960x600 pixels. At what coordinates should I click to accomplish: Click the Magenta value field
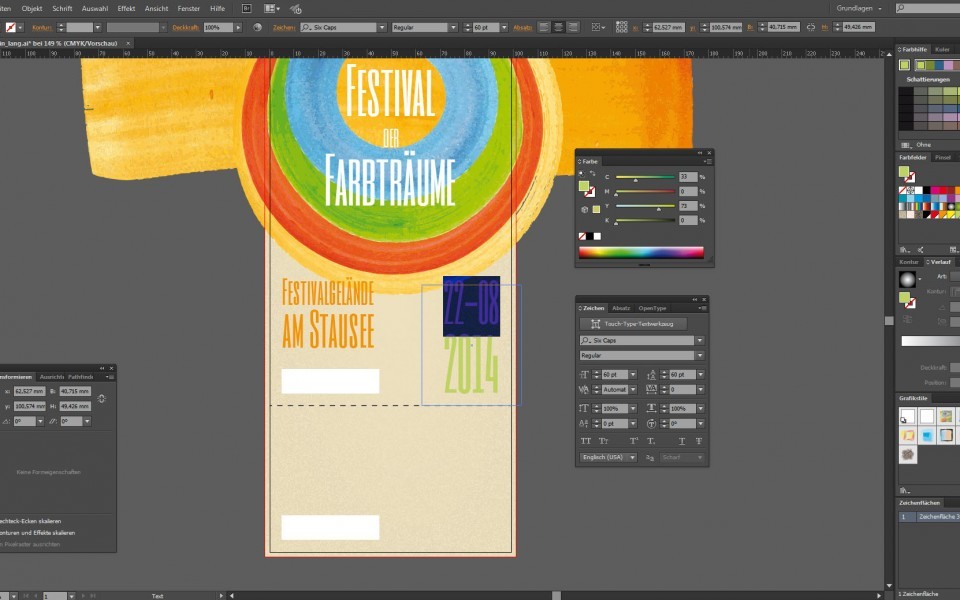tap(688, 192)
